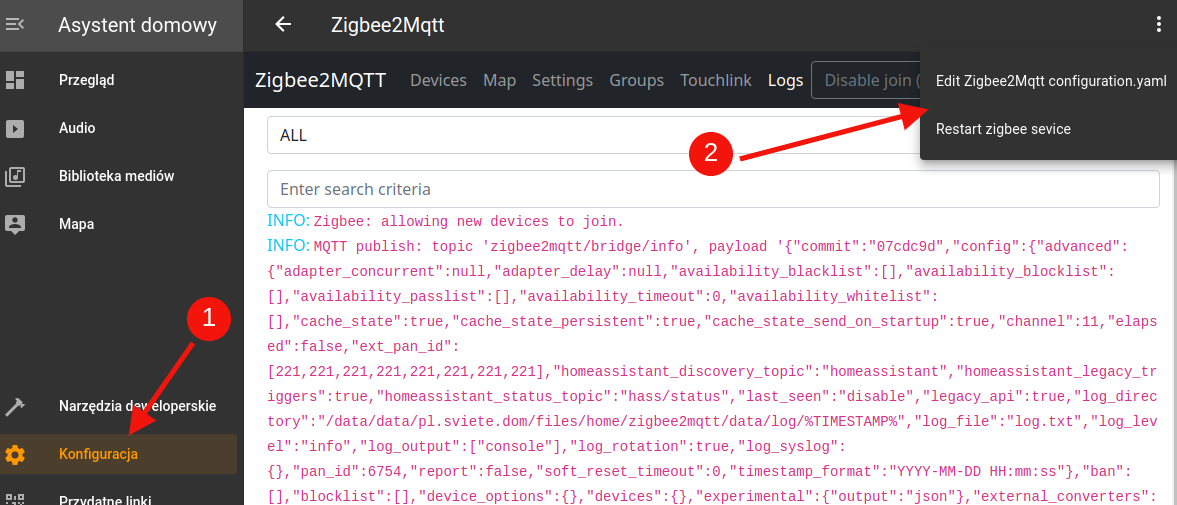Screen dimensions: 1177x505
Task: Click the Przegląd dashboard icon
Action: click(x=15, y=80)
